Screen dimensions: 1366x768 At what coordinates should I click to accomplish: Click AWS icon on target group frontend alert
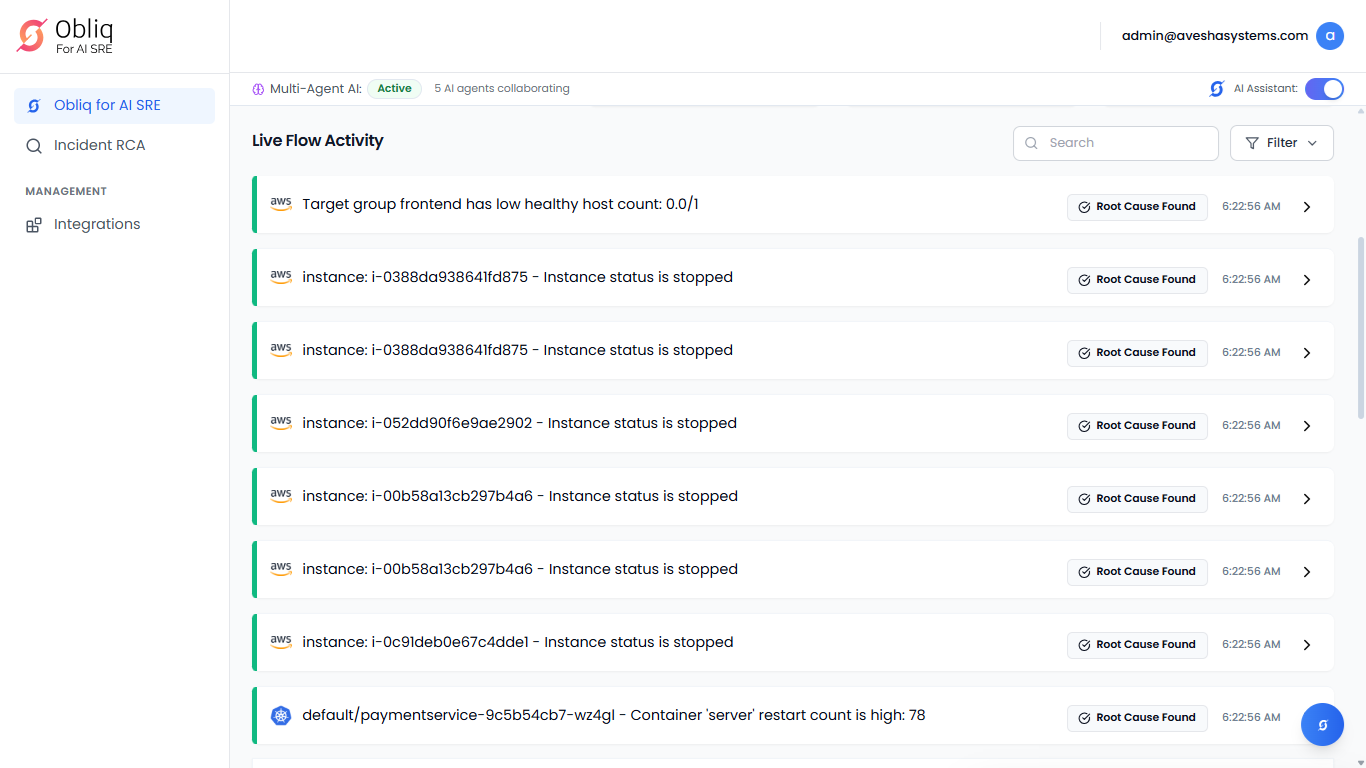(281, 204)
